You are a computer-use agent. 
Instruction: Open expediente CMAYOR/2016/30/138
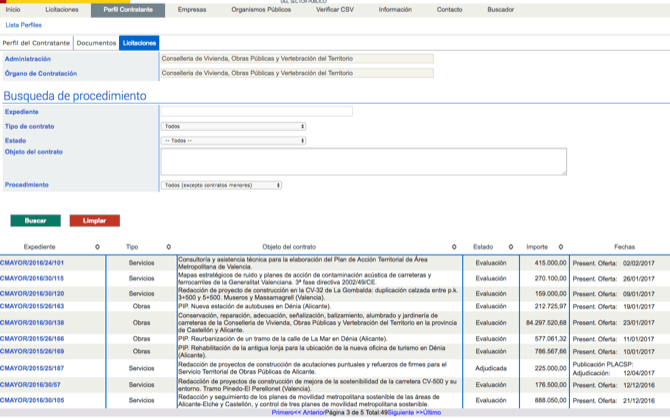tap(32, 323)
